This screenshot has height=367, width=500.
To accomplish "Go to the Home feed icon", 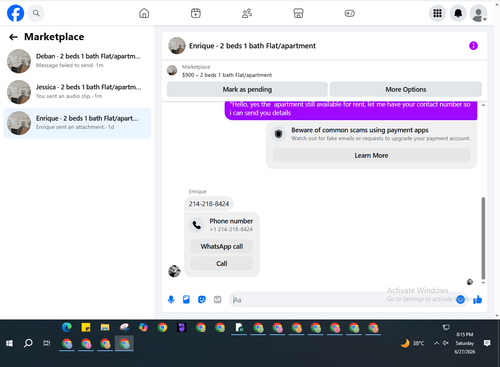I will (x=144, y=13).
